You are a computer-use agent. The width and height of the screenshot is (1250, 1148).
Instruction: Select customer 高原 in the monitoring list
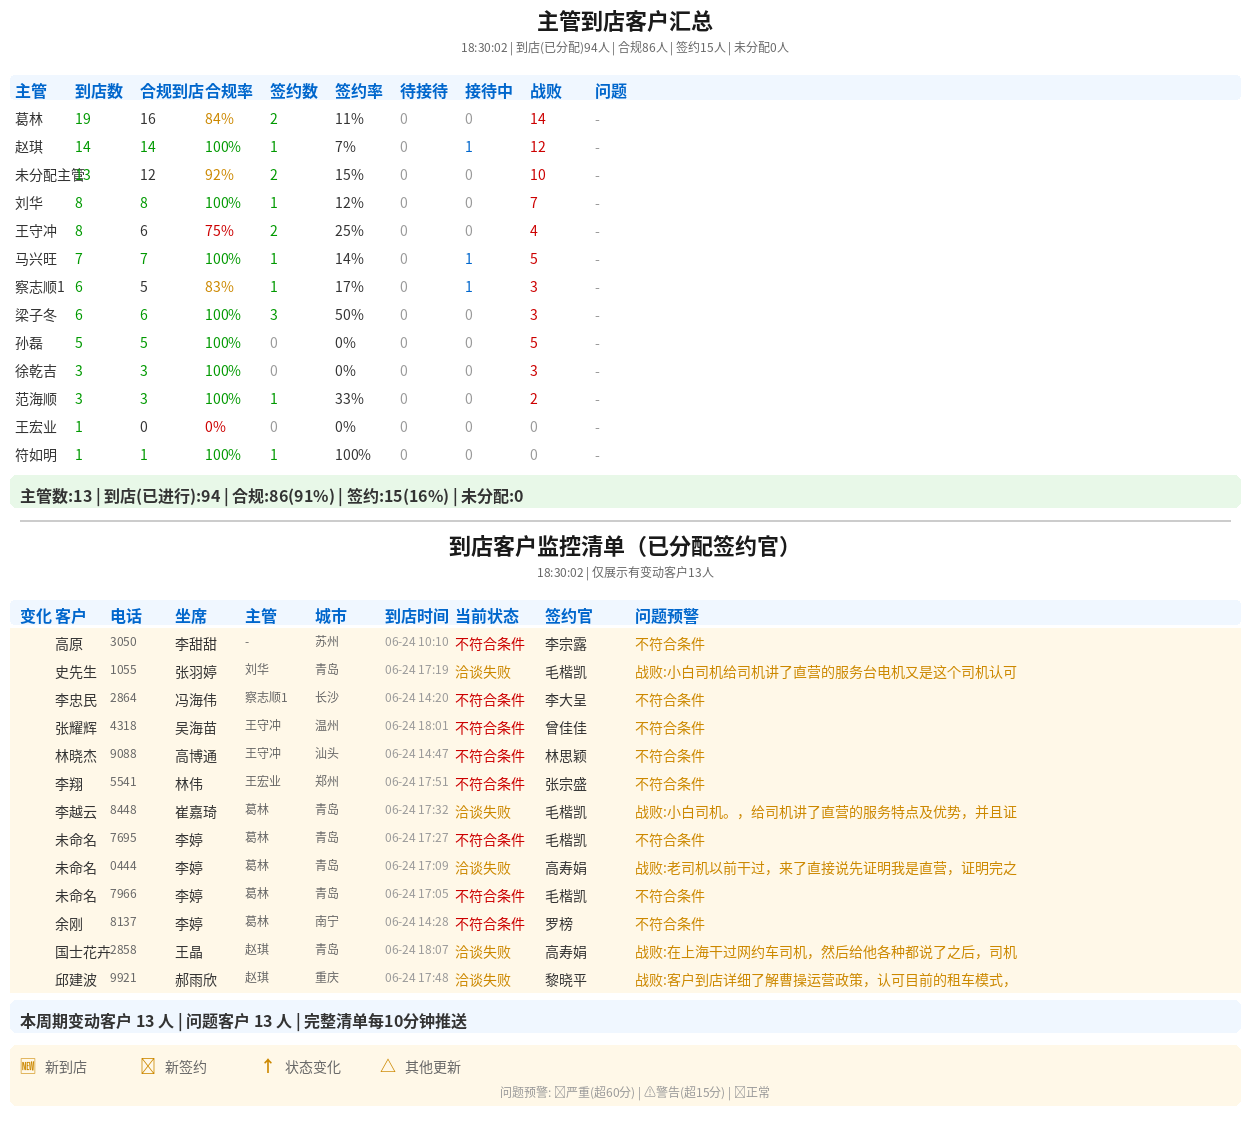[x=69, y=644]
